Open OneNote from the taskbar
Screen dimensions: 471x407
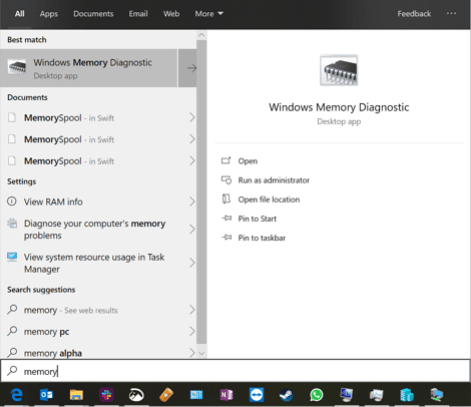[x=226, y=395]
